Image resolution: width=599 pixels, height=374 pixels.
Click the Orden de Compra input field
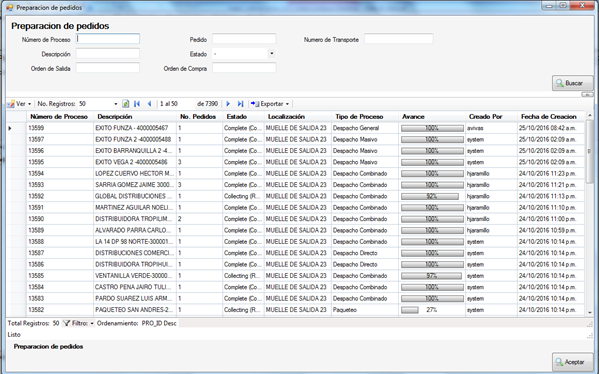244,68
